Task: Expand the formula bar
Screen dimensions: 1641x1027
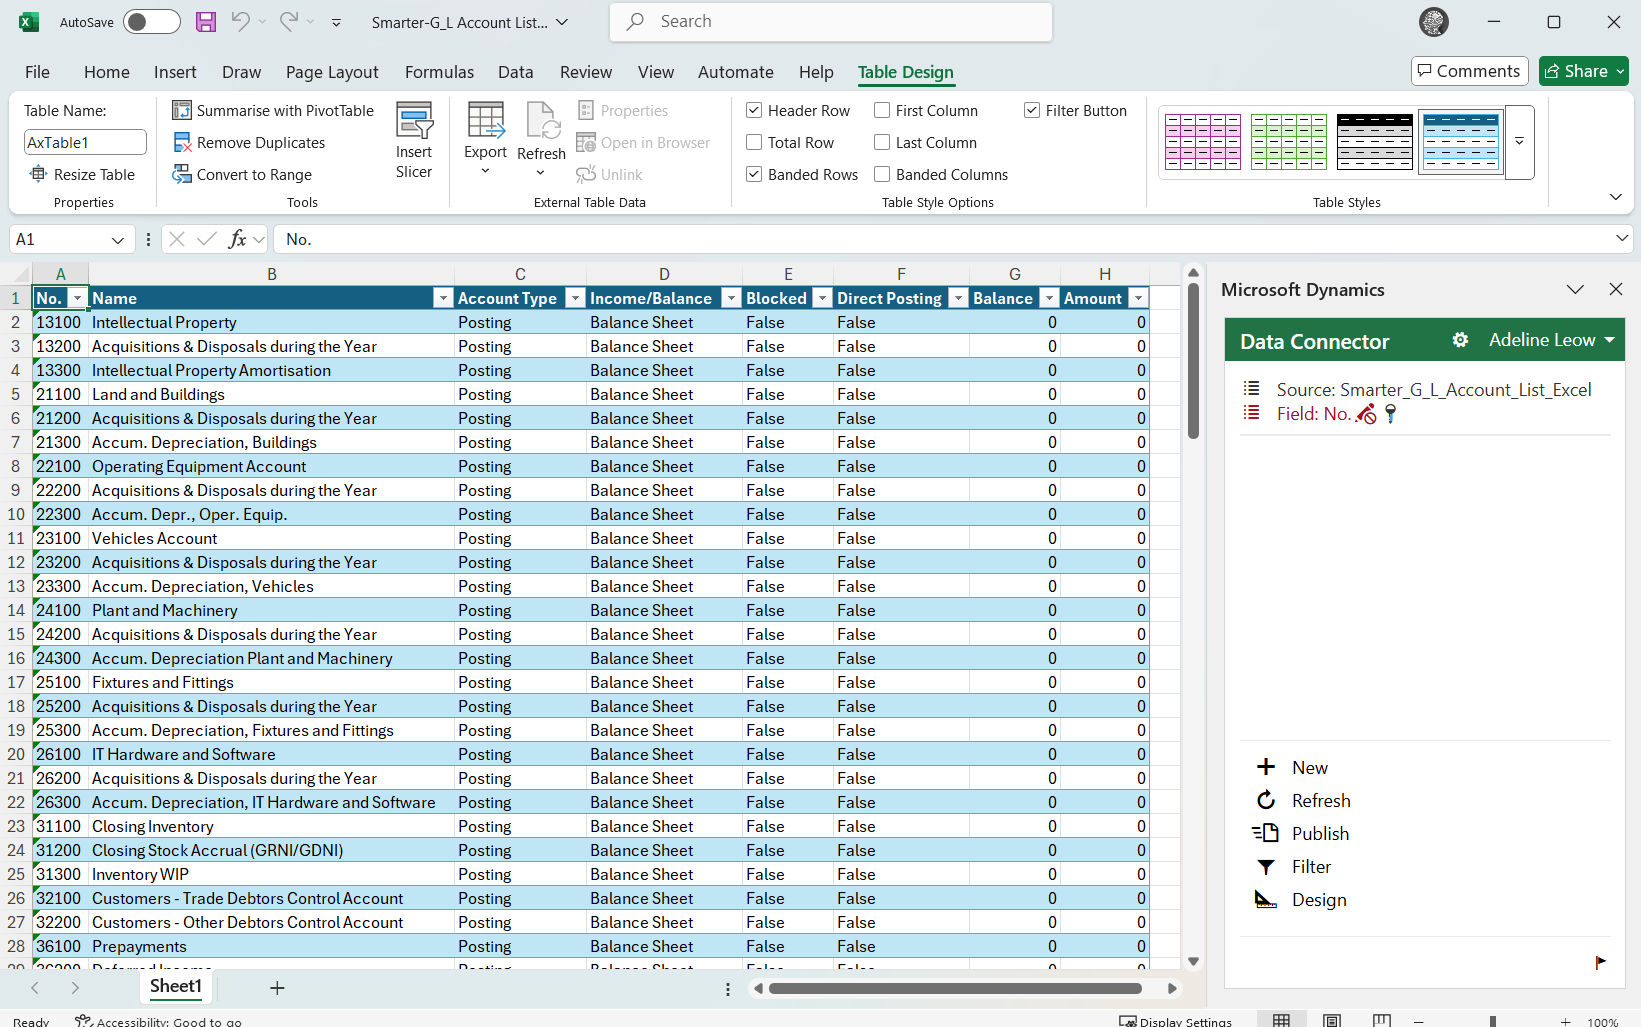Action: [1621, 238]
